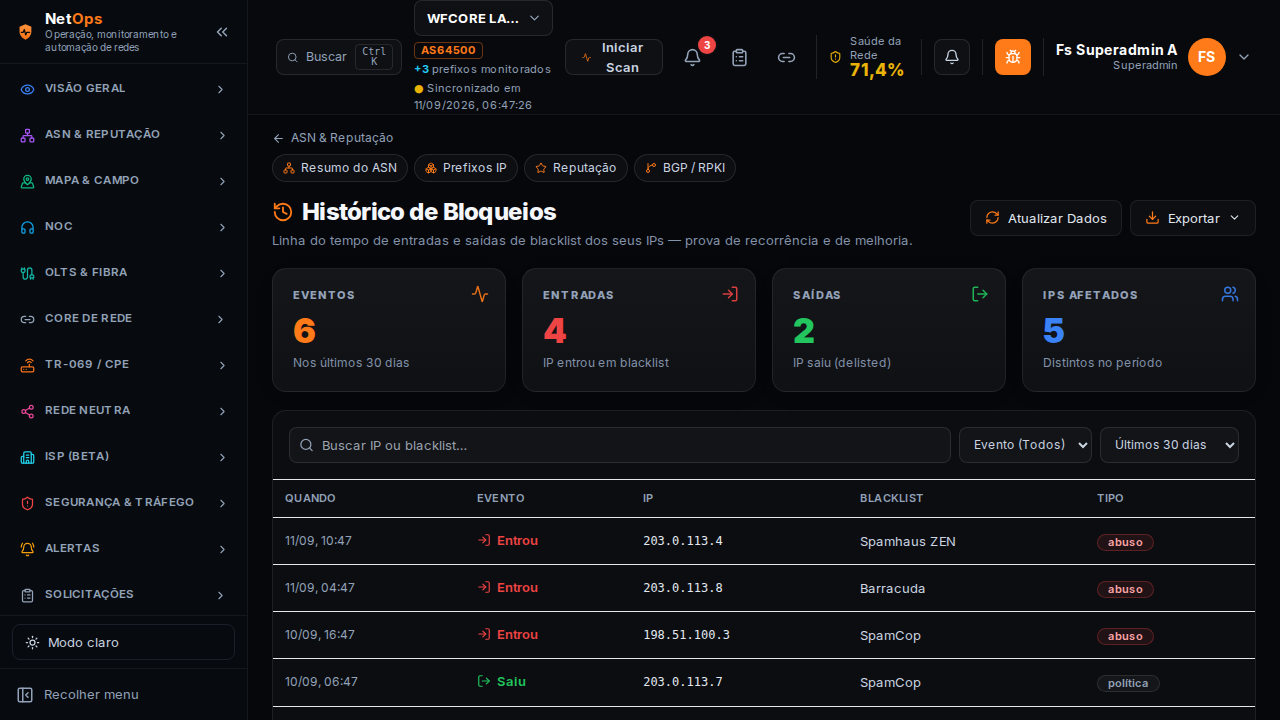Open the Buscar Ctrl K global search
The height and width of the screenshot is (720, 1280).
coord(339,57)
